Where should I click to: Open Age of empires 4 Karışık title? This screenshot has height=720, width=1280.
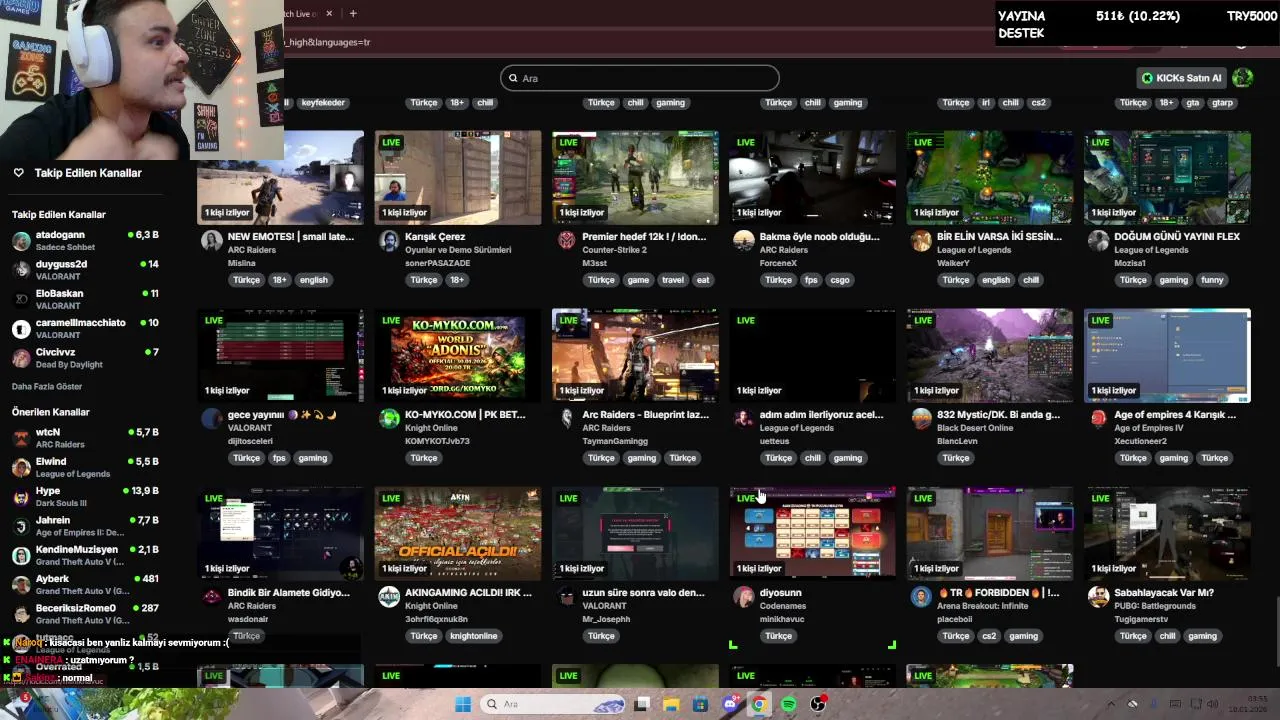pyautogui.click(x=1175, y=415)
